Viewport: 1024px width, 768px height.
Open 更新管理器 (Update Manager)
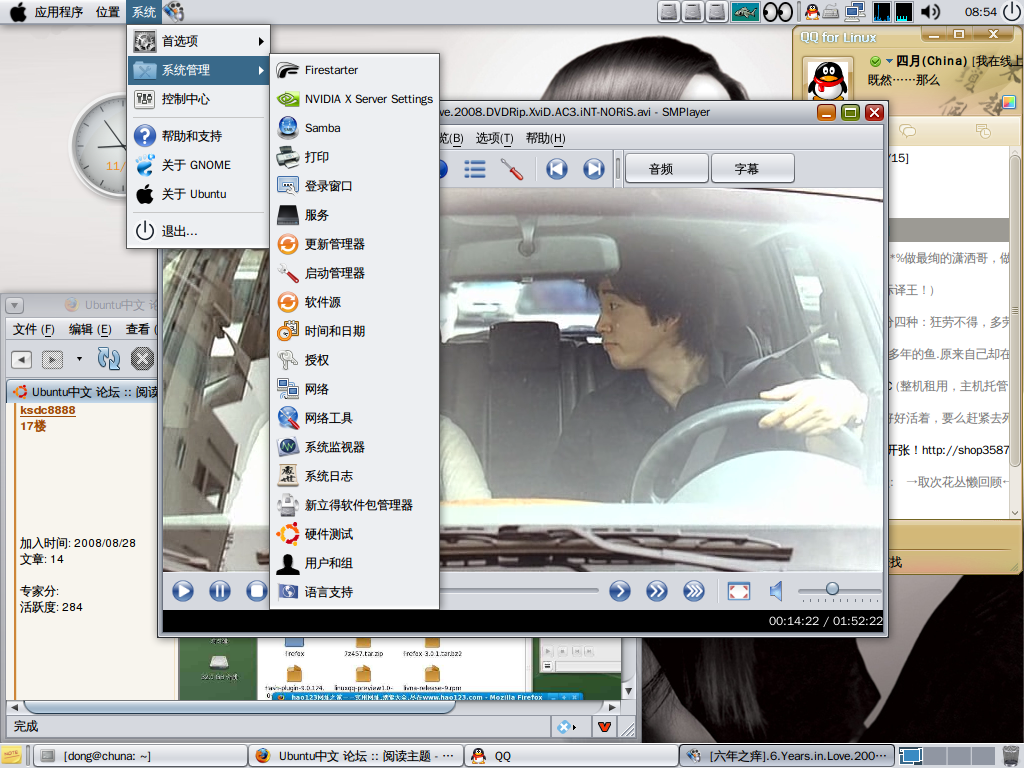tap(354, 244)
